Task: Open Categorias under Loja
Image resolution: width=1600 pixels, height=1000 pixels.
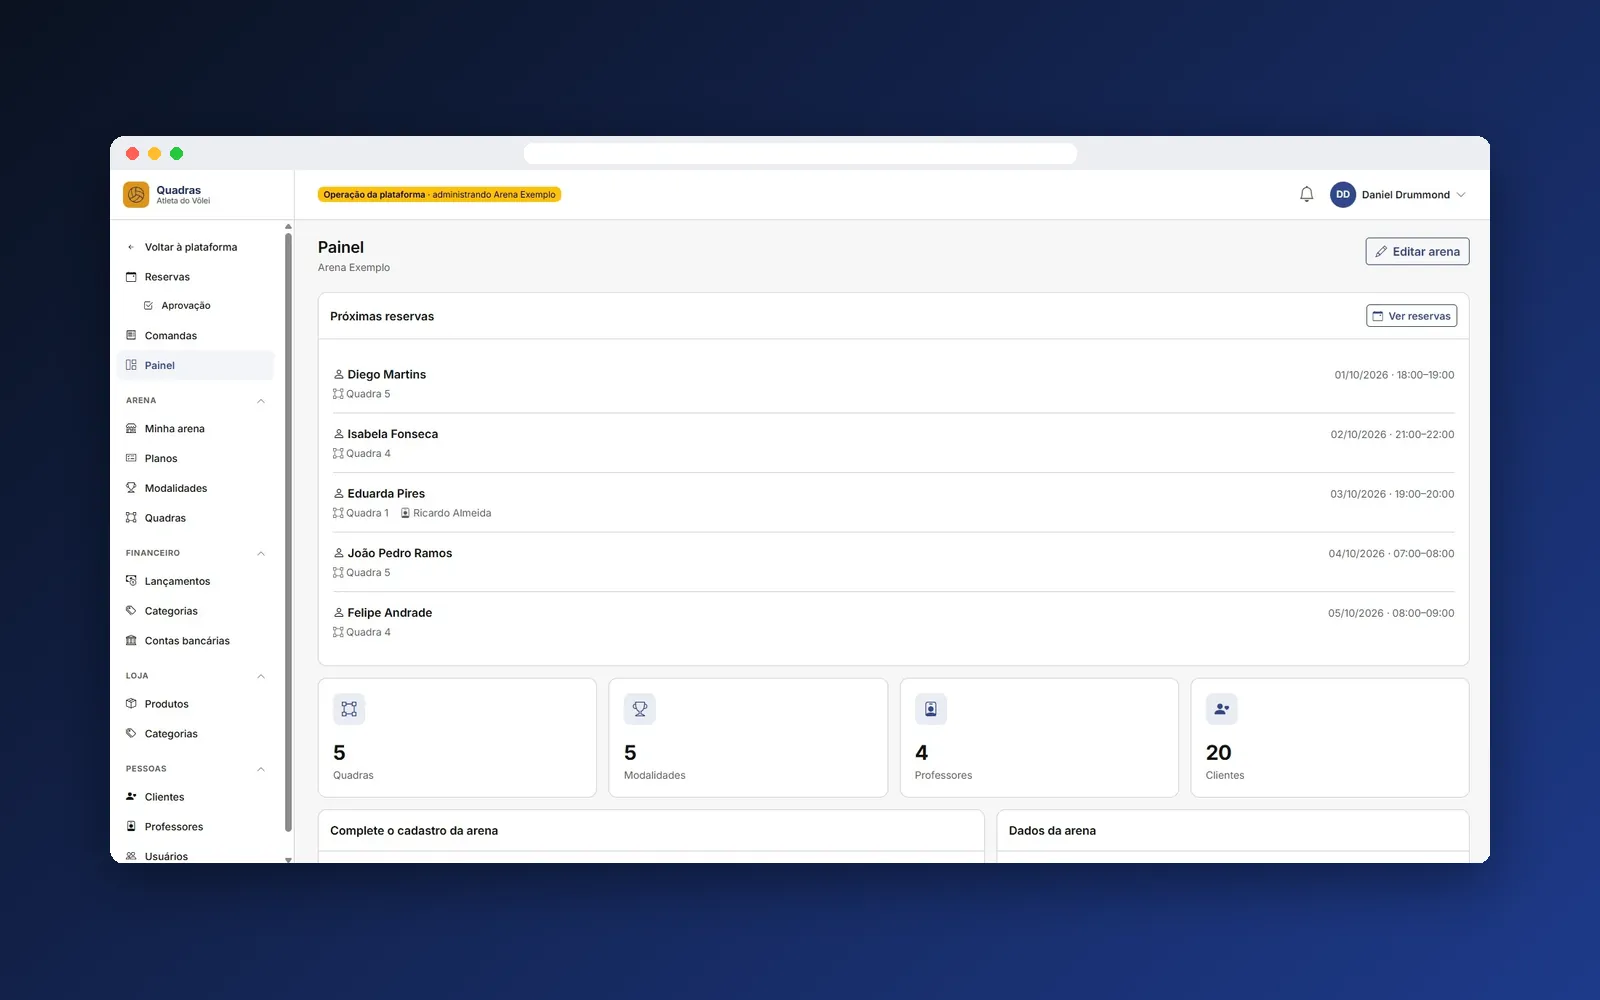Action: coord(196,734)
